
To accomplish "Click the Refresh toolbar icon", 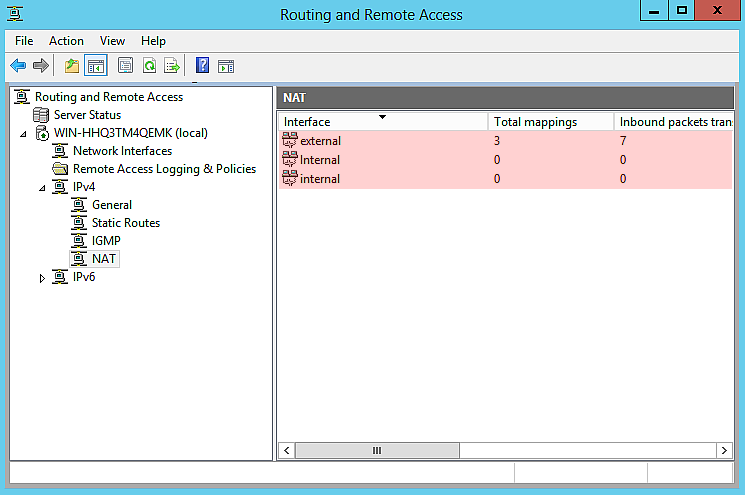I will pos(149,66).
